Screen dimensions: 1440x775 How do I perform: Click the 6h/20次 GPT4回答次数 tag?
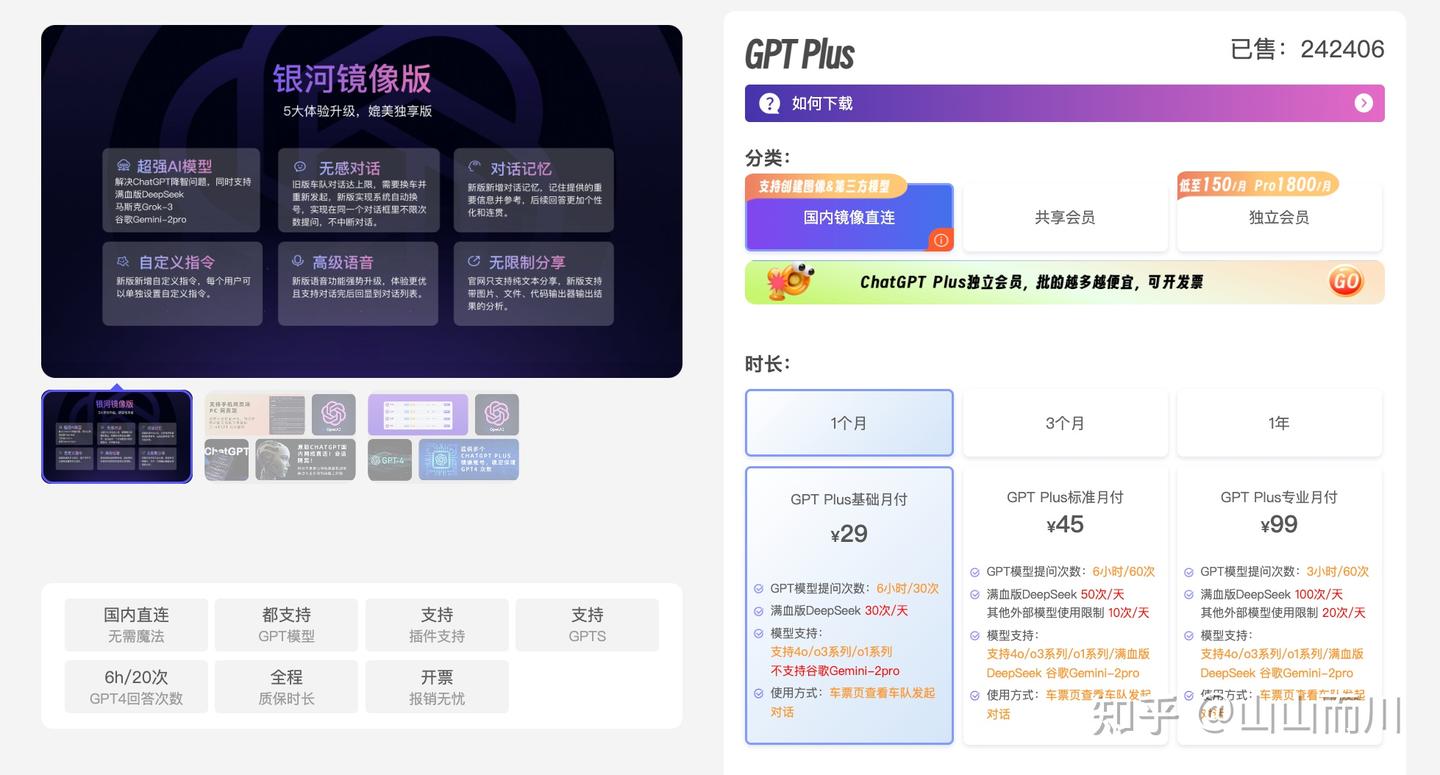tap(136, 687)
